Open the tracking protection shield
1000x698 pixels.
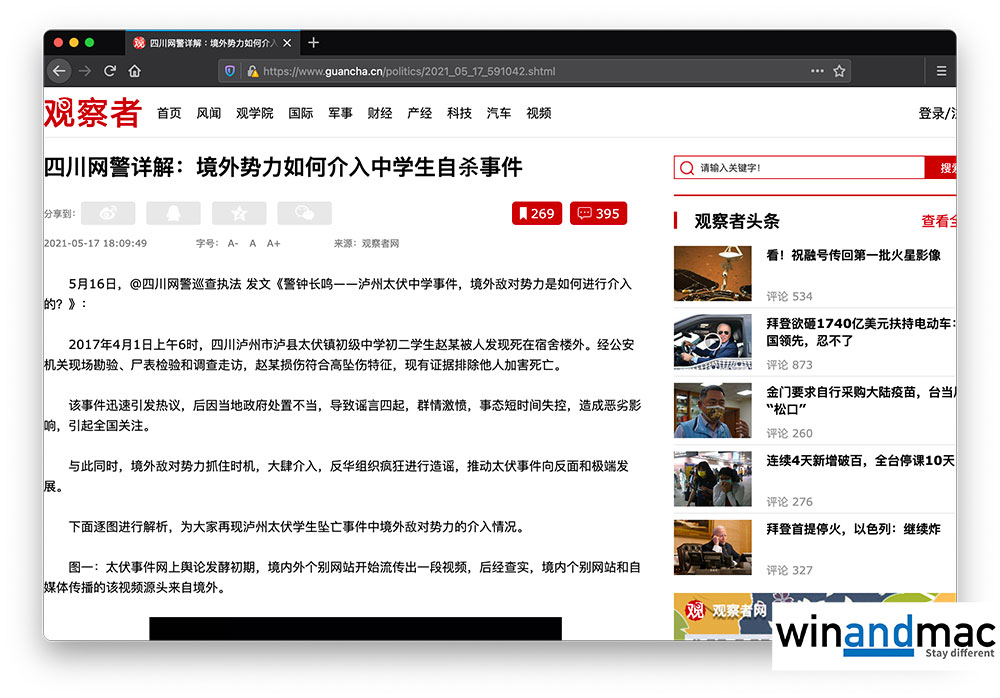click(x=230, y=71)
